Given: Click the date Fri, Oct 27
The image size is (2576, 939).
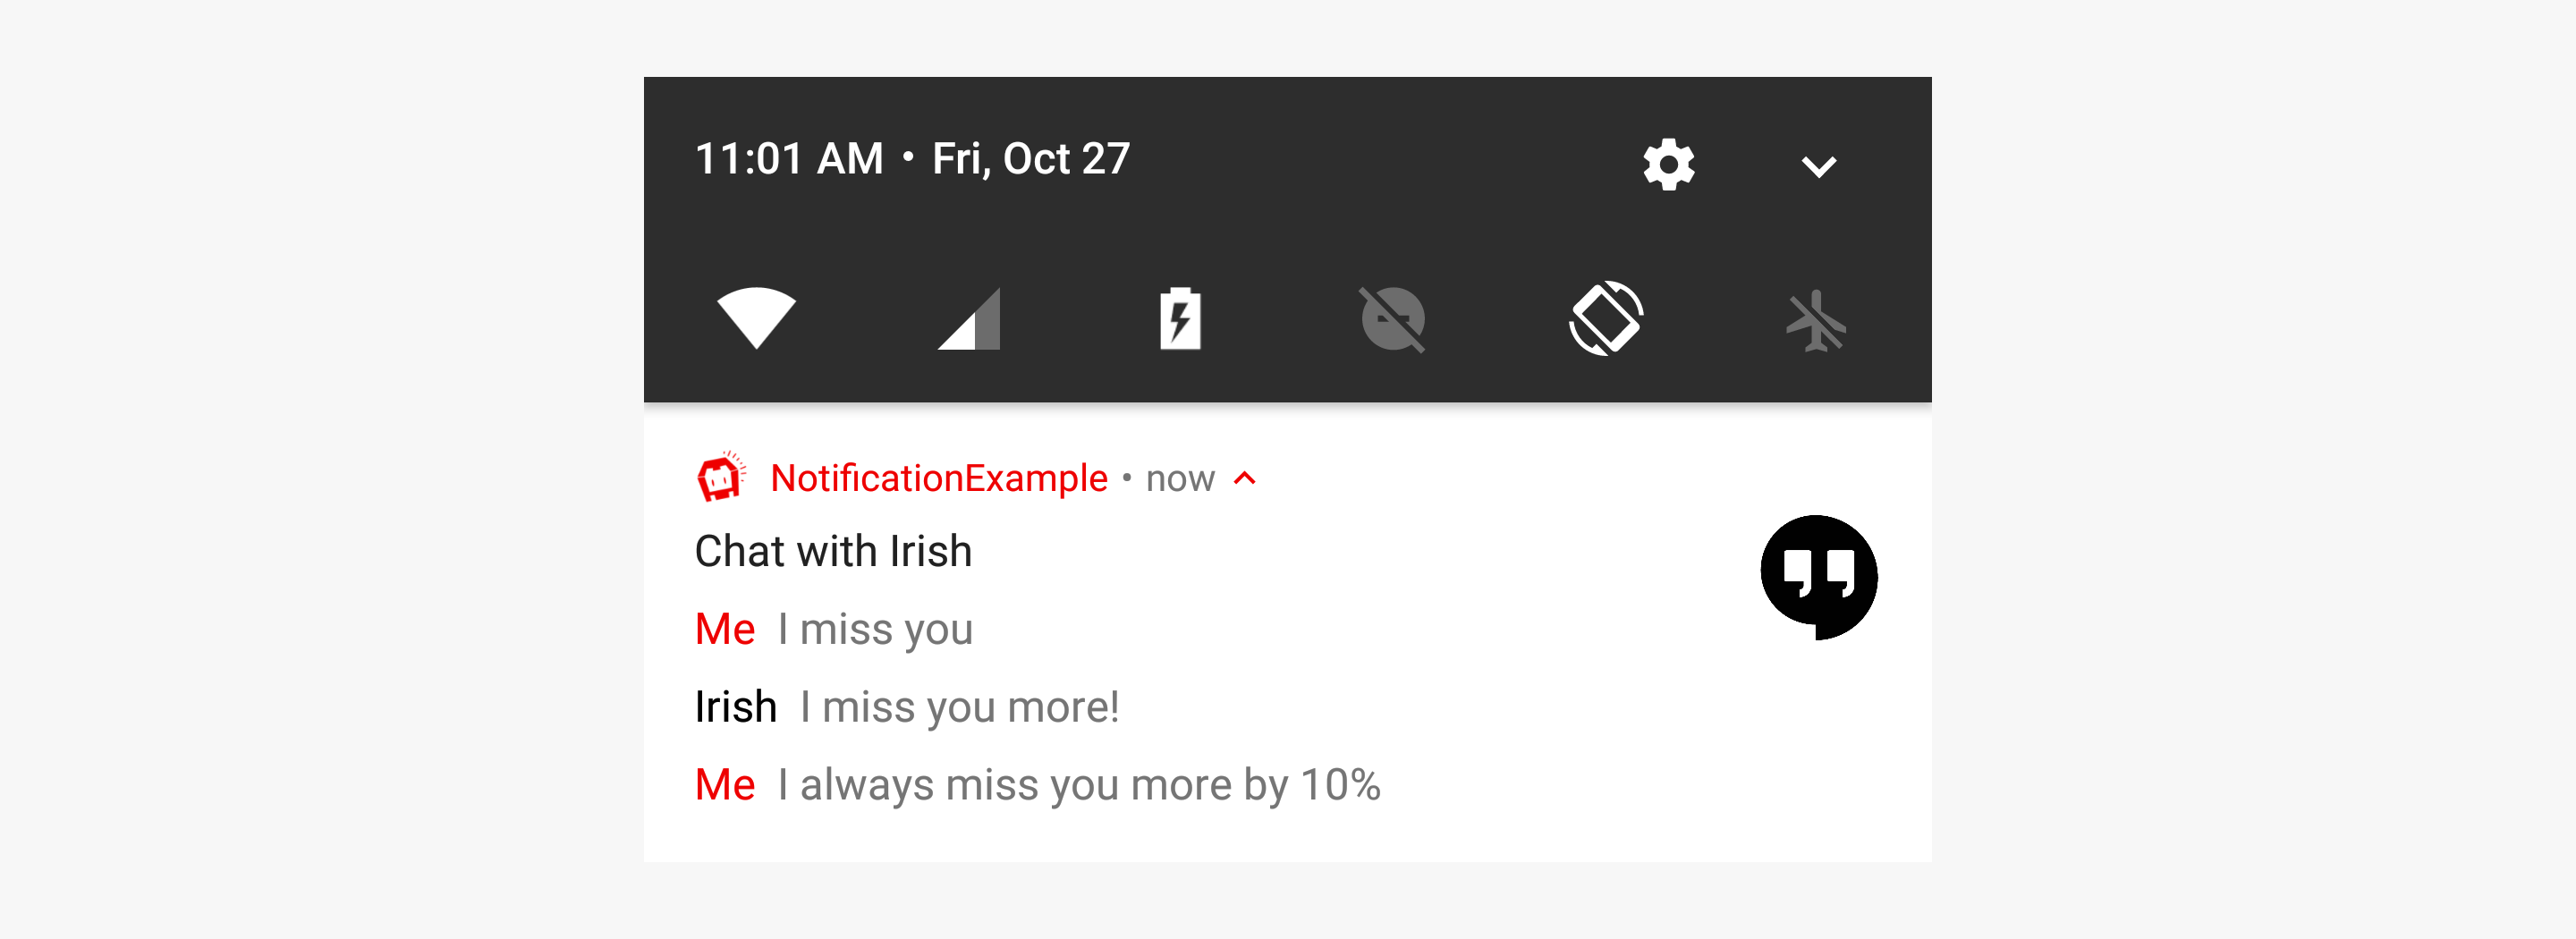Looking at the screenshot, I should [1030, 159].
